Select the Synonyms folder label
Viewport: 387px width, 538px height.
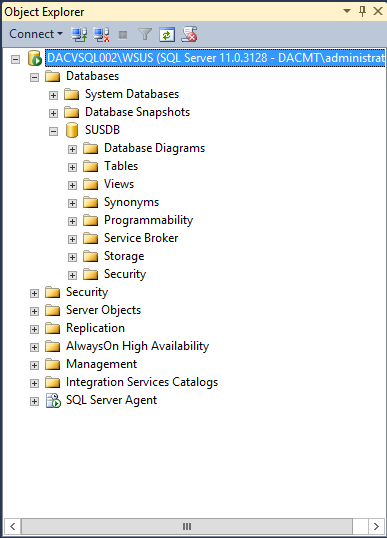click(x=131, y=202)
